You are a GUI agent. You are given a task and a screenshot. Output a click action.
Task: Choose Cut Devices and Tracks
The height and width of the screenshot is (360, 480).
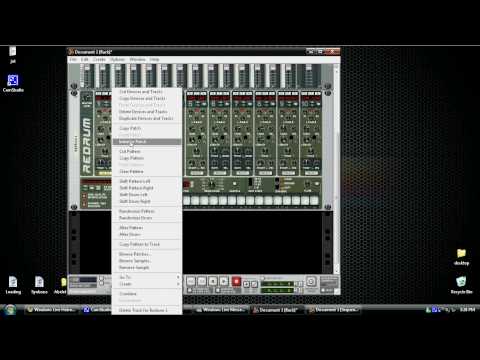(147, 92)
